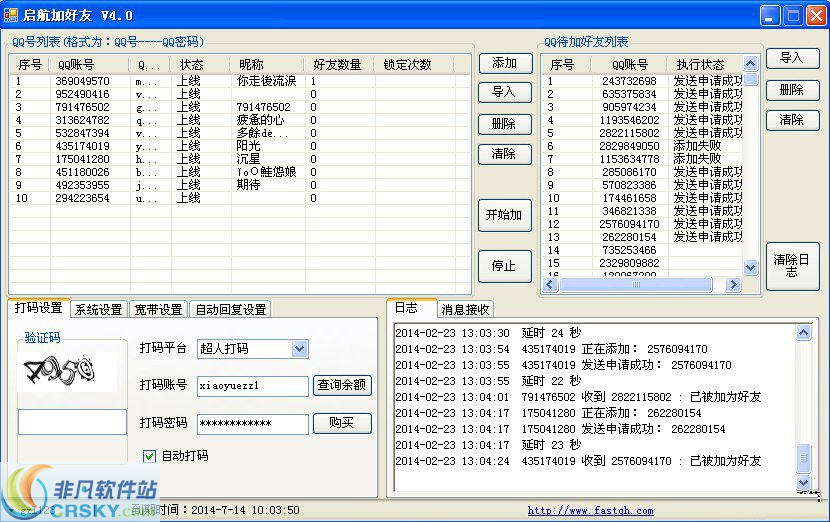Click the 打码密码 password field
This screenshot has width=830, height=522.
tap(252, 424)
